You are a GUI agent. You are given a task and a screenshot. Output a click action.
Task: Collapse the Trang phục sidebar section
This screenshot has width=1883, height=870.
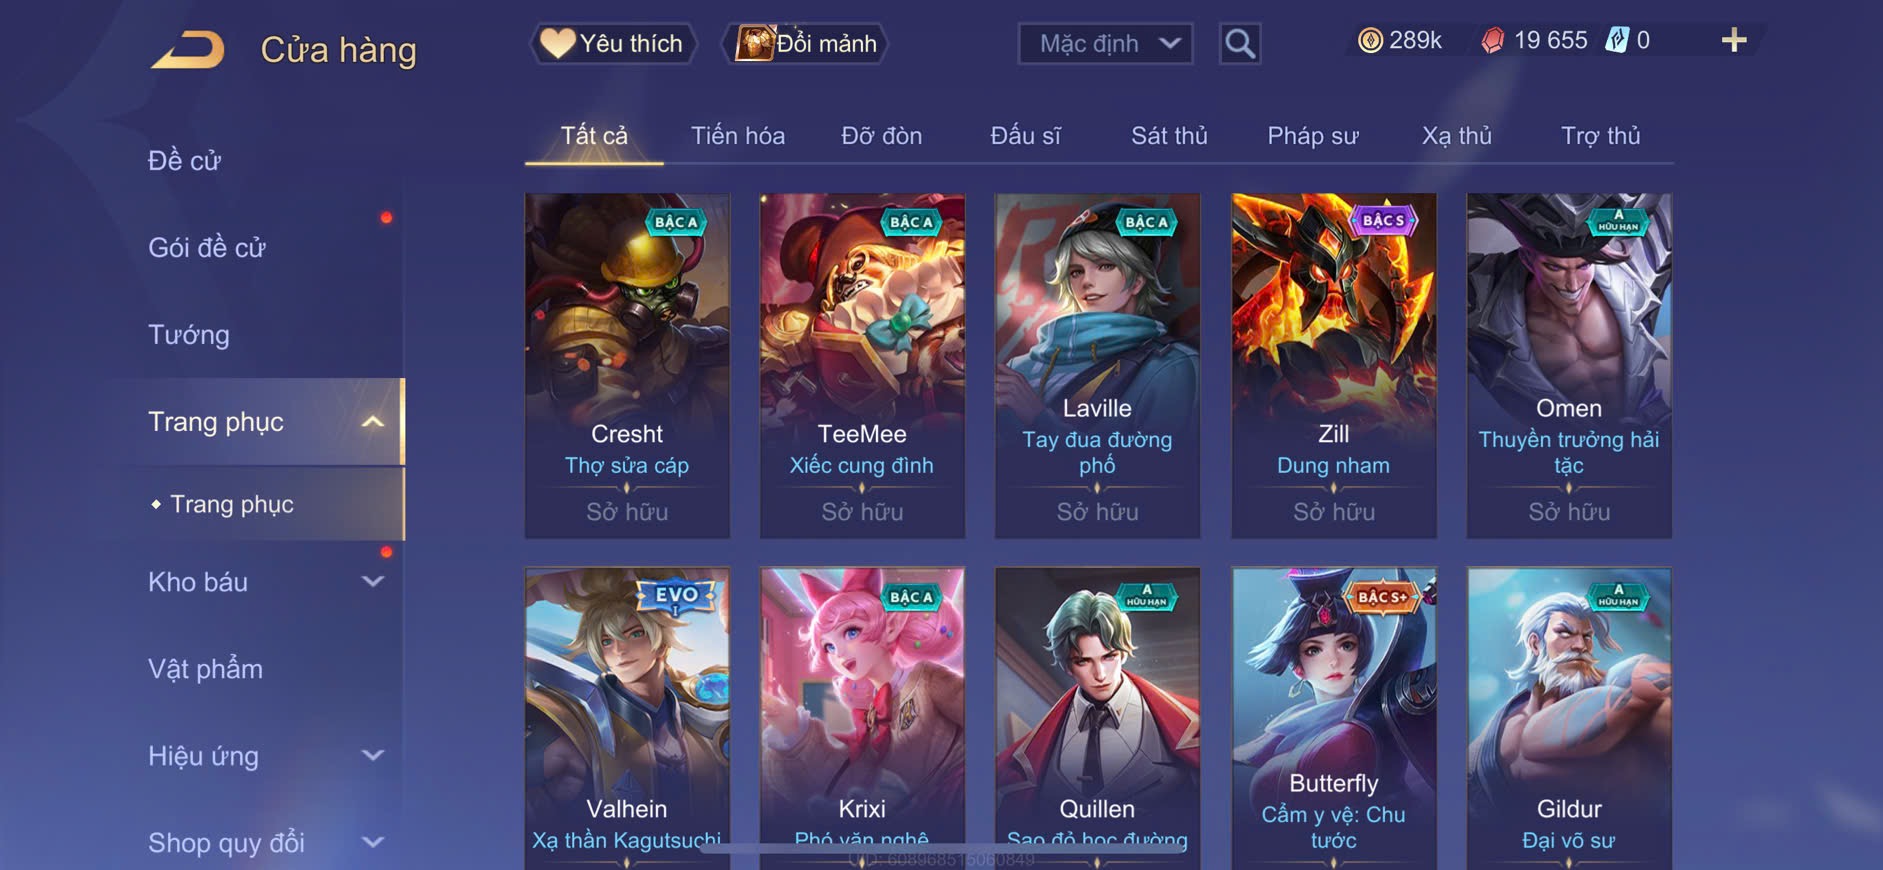coord(373,422)
